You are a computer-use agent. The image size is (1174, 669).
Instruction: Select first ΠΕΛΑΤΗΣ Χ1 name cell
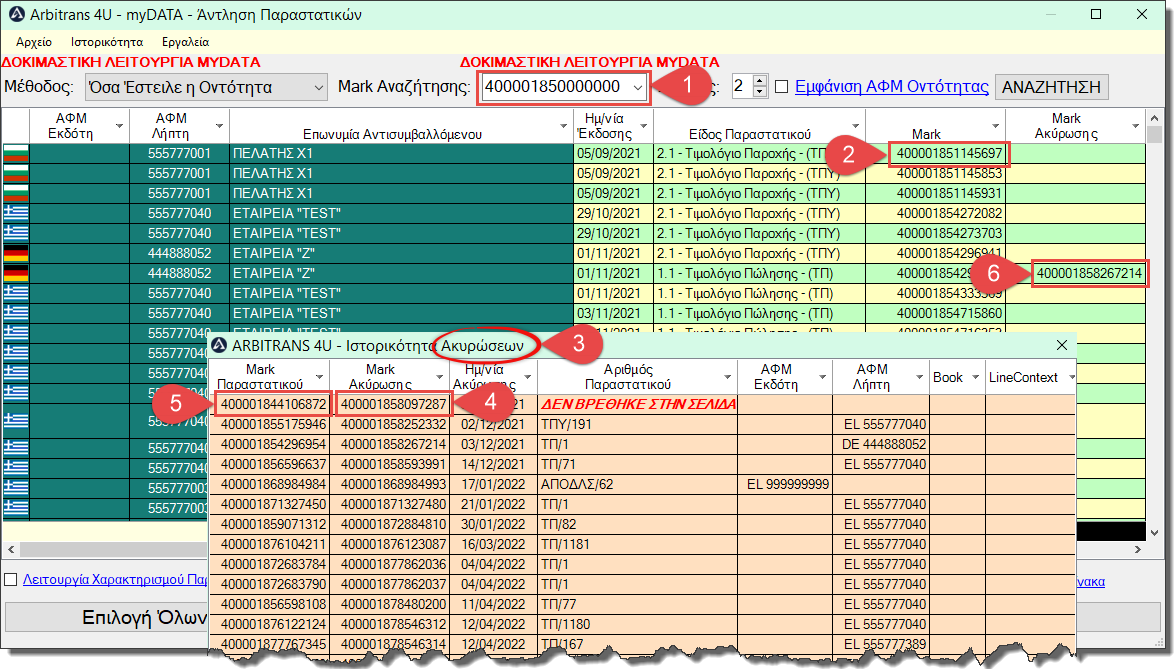click(x=401, y=153)
